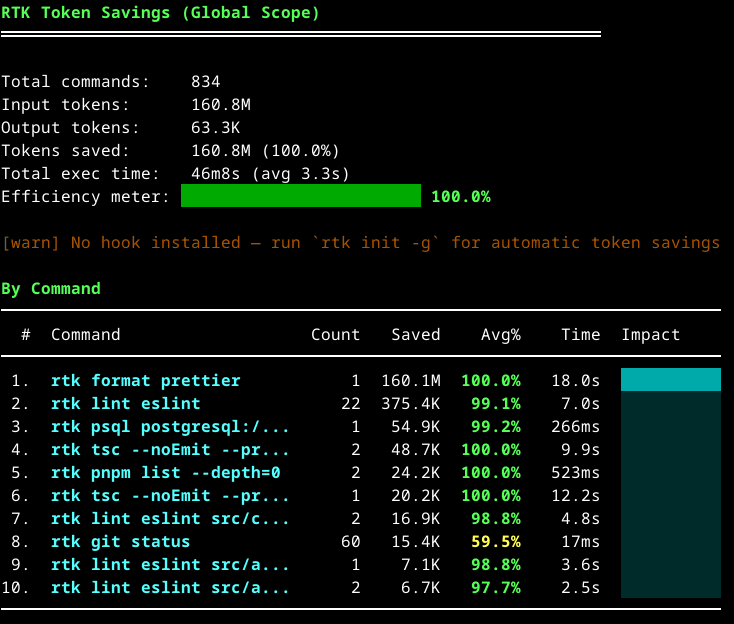The image size is (734, 624).
Task: Click row 2 'rtk lint eslint' command
Action: (125, 404)
